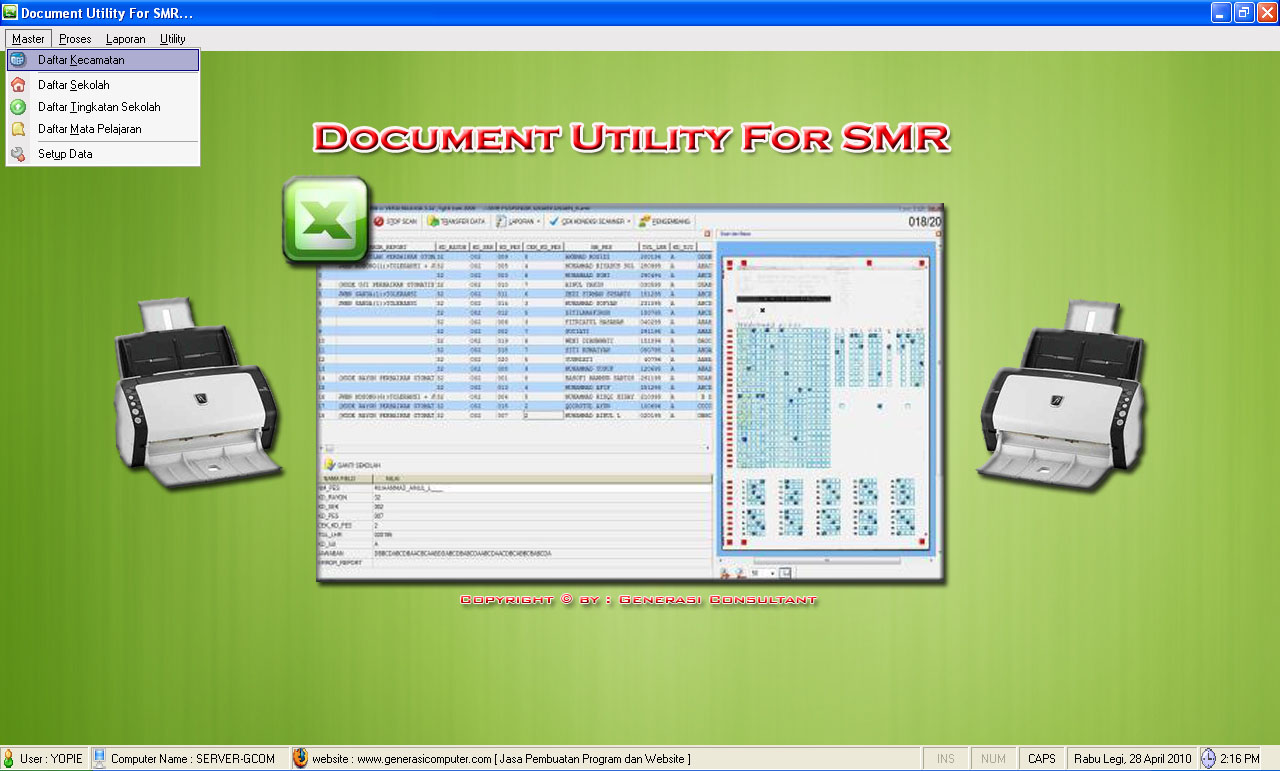Click the Firefox icon in the status bar
The image size is (1280, 771).
(x=300, y=759)
